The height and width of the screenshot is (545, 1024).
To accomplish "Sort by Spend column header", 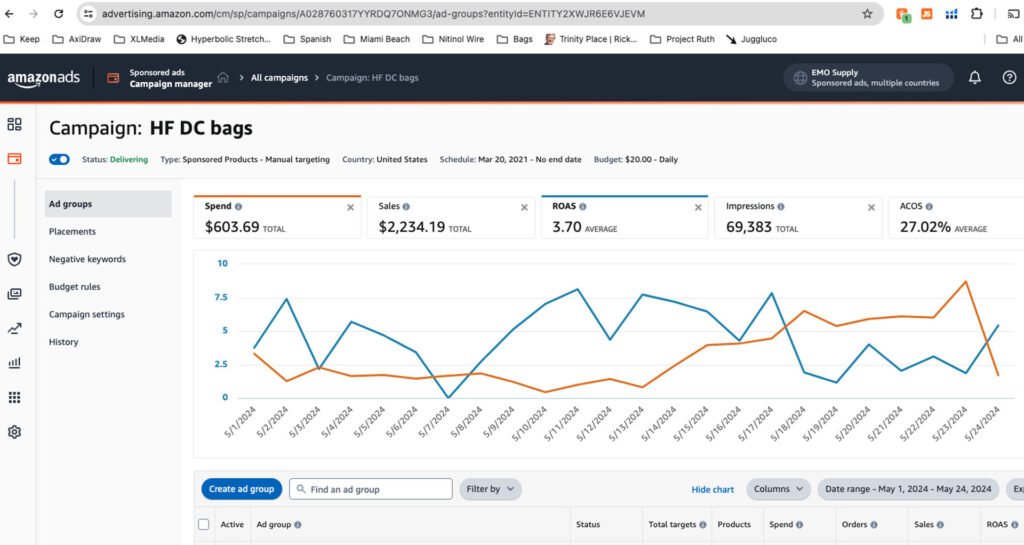I will (x=781, y=525).
